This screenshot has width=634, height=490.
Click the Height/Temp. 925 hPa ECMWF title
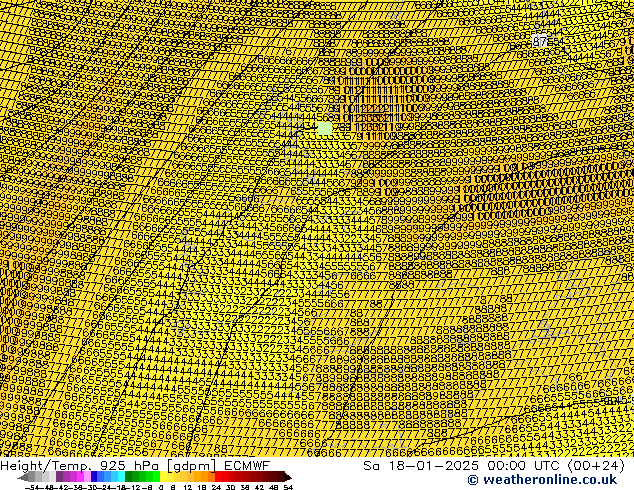[x=135, y=465]
